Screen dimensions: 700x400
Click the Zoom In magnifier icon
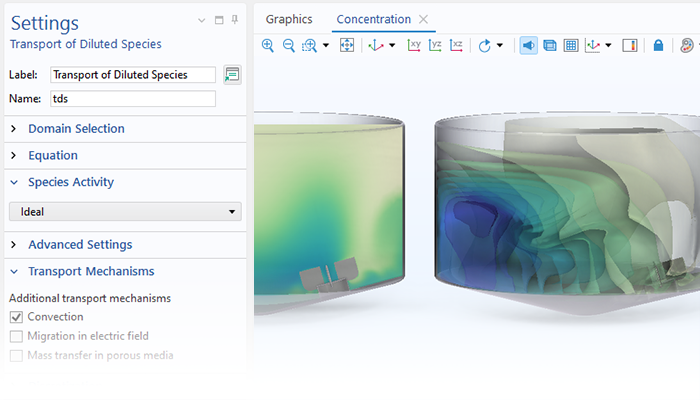point(267,45)
